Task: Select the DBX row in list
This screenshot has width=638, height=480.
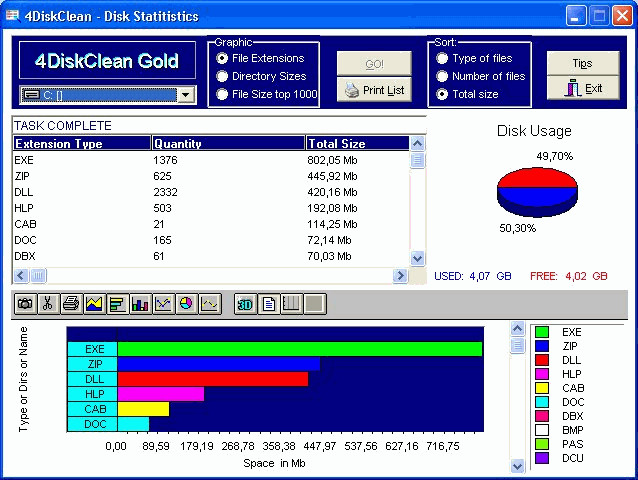Action: 211,256
